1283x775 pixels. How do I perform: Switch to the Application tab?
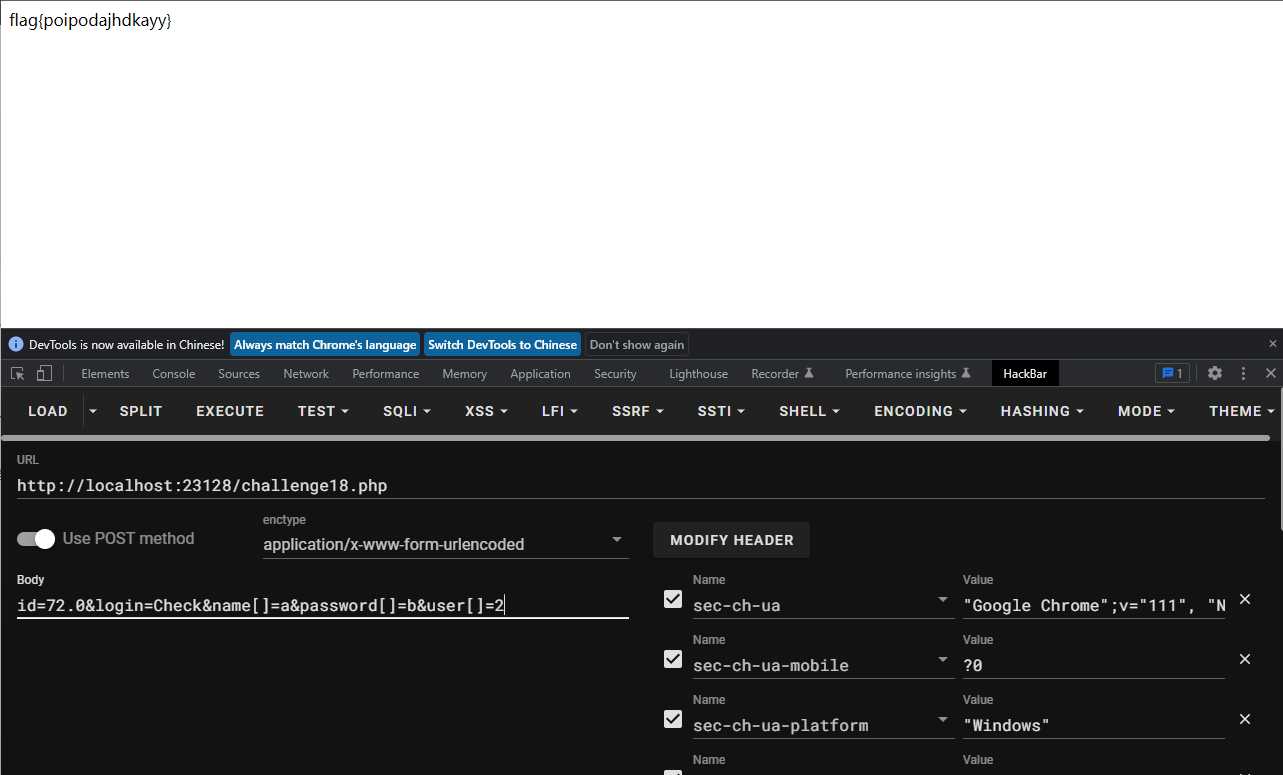point(540,374)
